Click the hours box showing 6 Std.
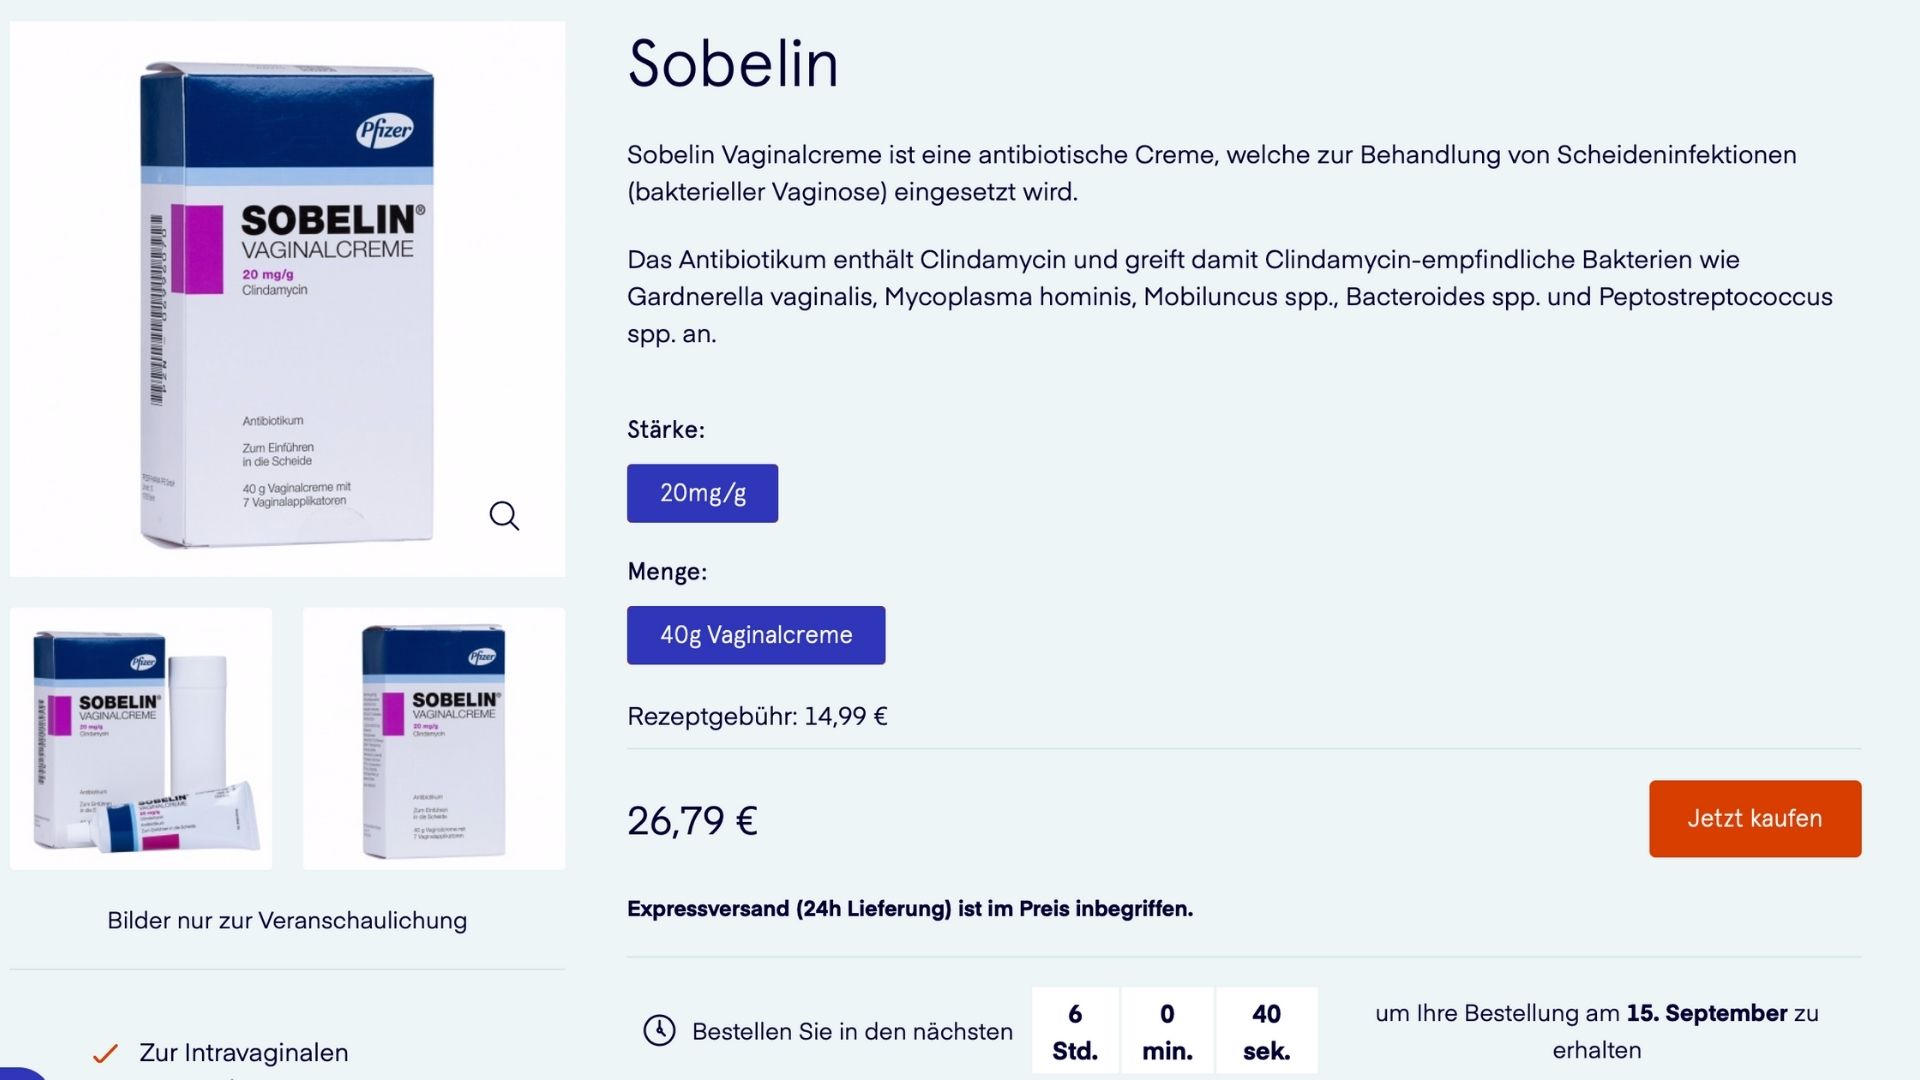The height and width of the screenshot is (1080, 1920). pos(1075,1031)
